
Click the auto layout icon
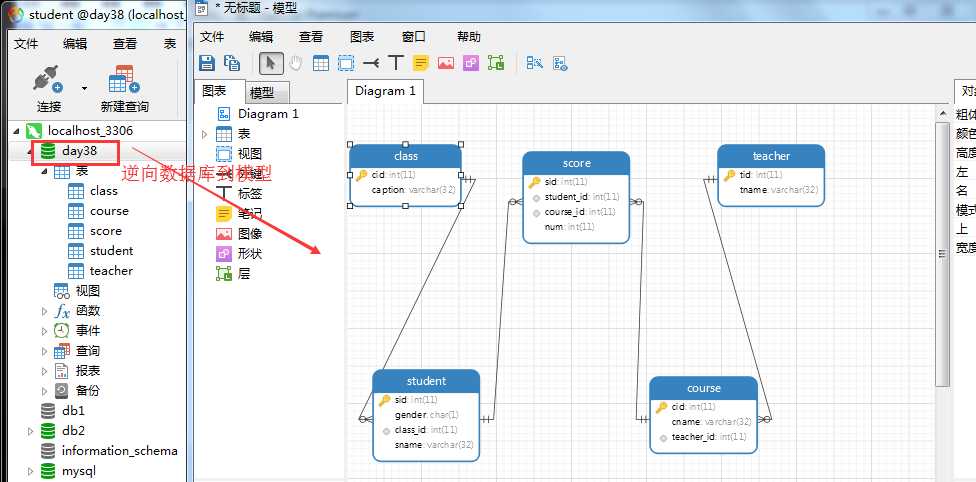click(x=535, y=63)
